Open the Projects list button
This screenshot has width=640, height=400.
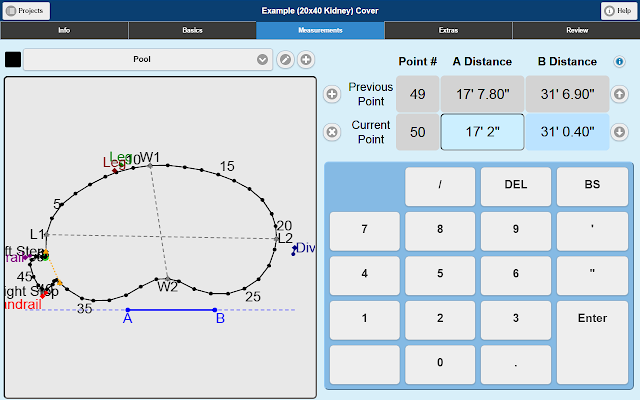(x=26, y=11)
